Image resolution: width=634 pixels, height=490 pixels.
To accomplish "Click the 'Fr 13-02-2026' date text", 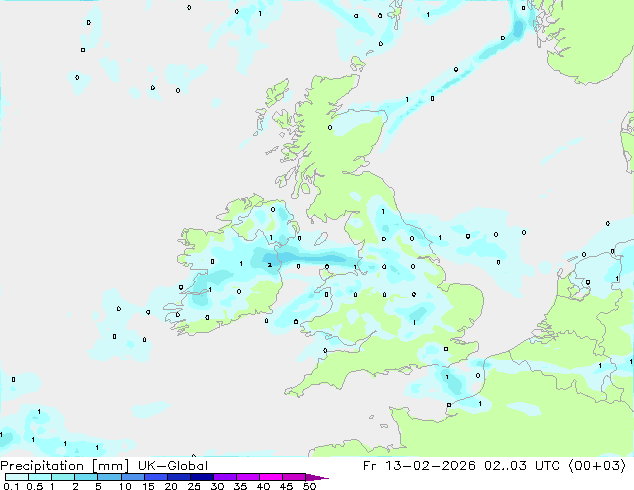I will tap(419, 466).
